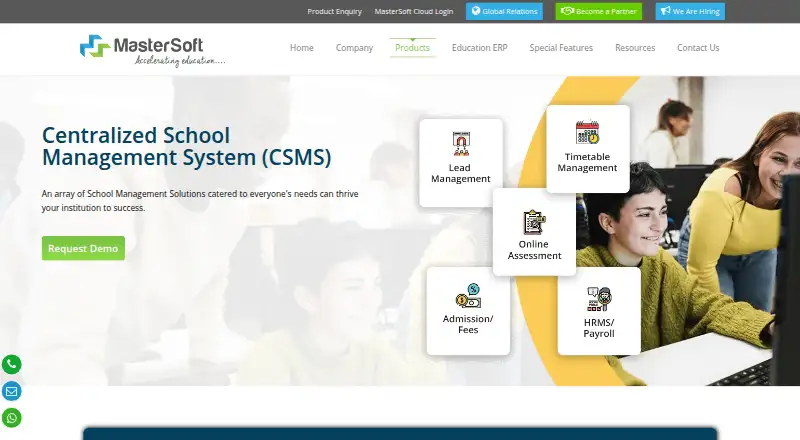This screenshot has width=800, height=440.
Task: Open the Education ERP menu
Action: coord(480,47)
